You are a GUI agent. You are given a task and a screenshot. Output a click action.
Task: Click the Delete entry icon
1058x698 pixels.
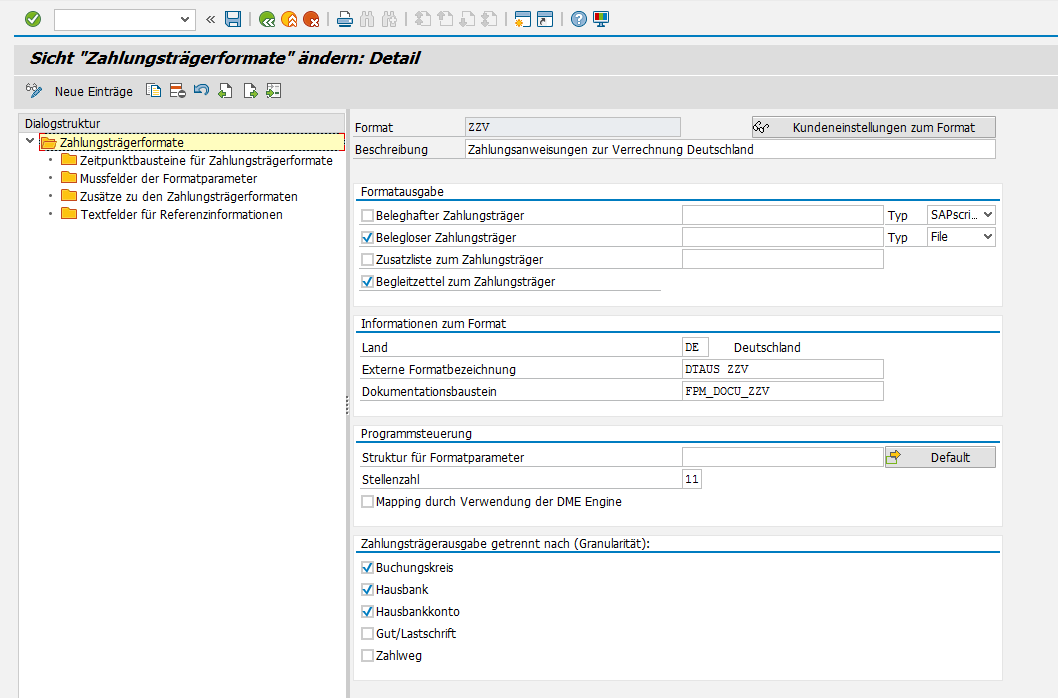[177, 91]
